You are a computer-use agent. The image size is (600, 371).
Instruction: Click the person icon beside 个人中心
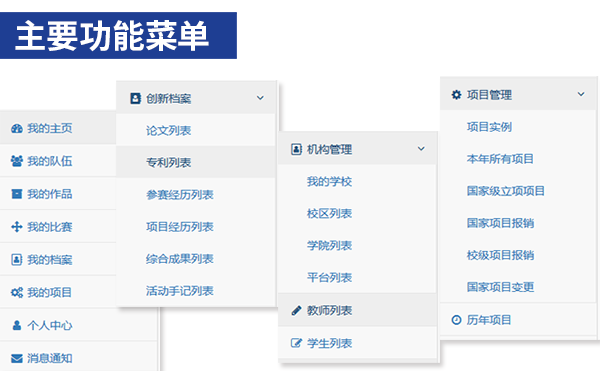coord(17,325)
